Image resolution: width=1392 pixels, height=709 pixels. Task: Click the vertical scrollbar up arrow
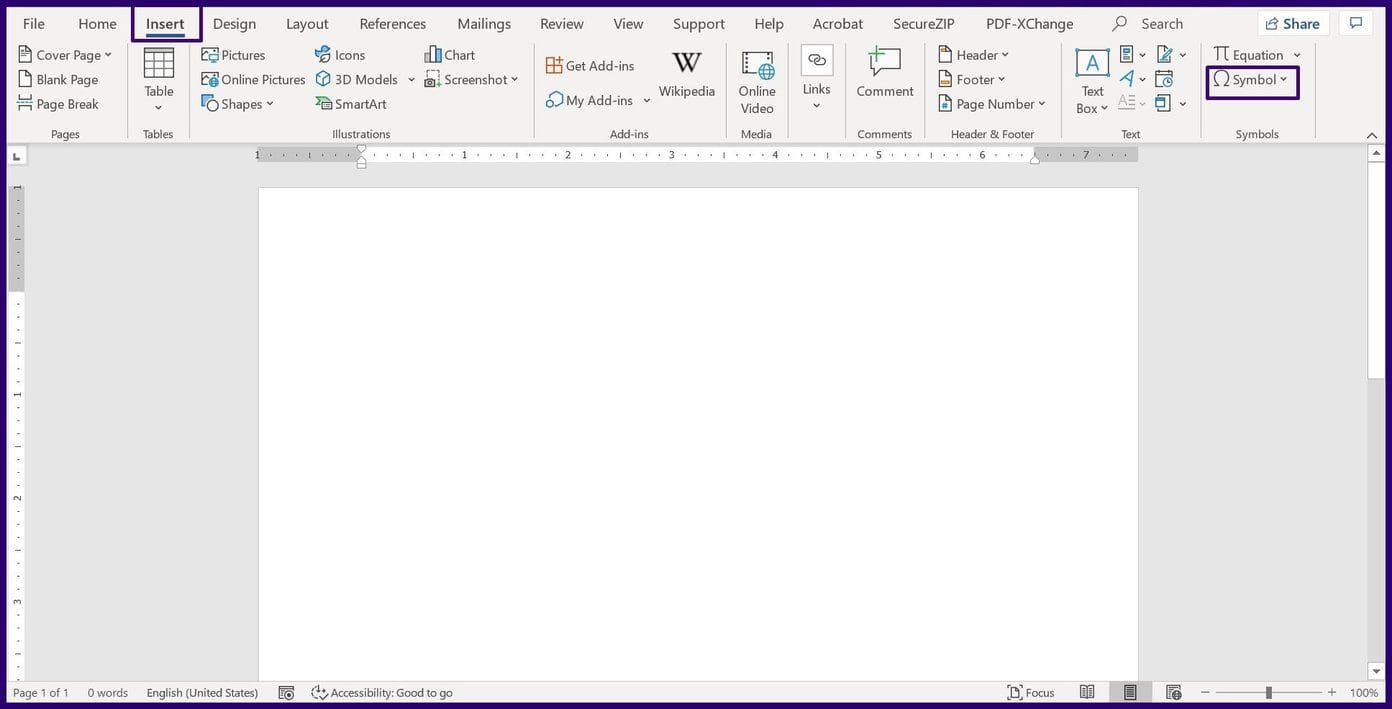click(1376, 153)
